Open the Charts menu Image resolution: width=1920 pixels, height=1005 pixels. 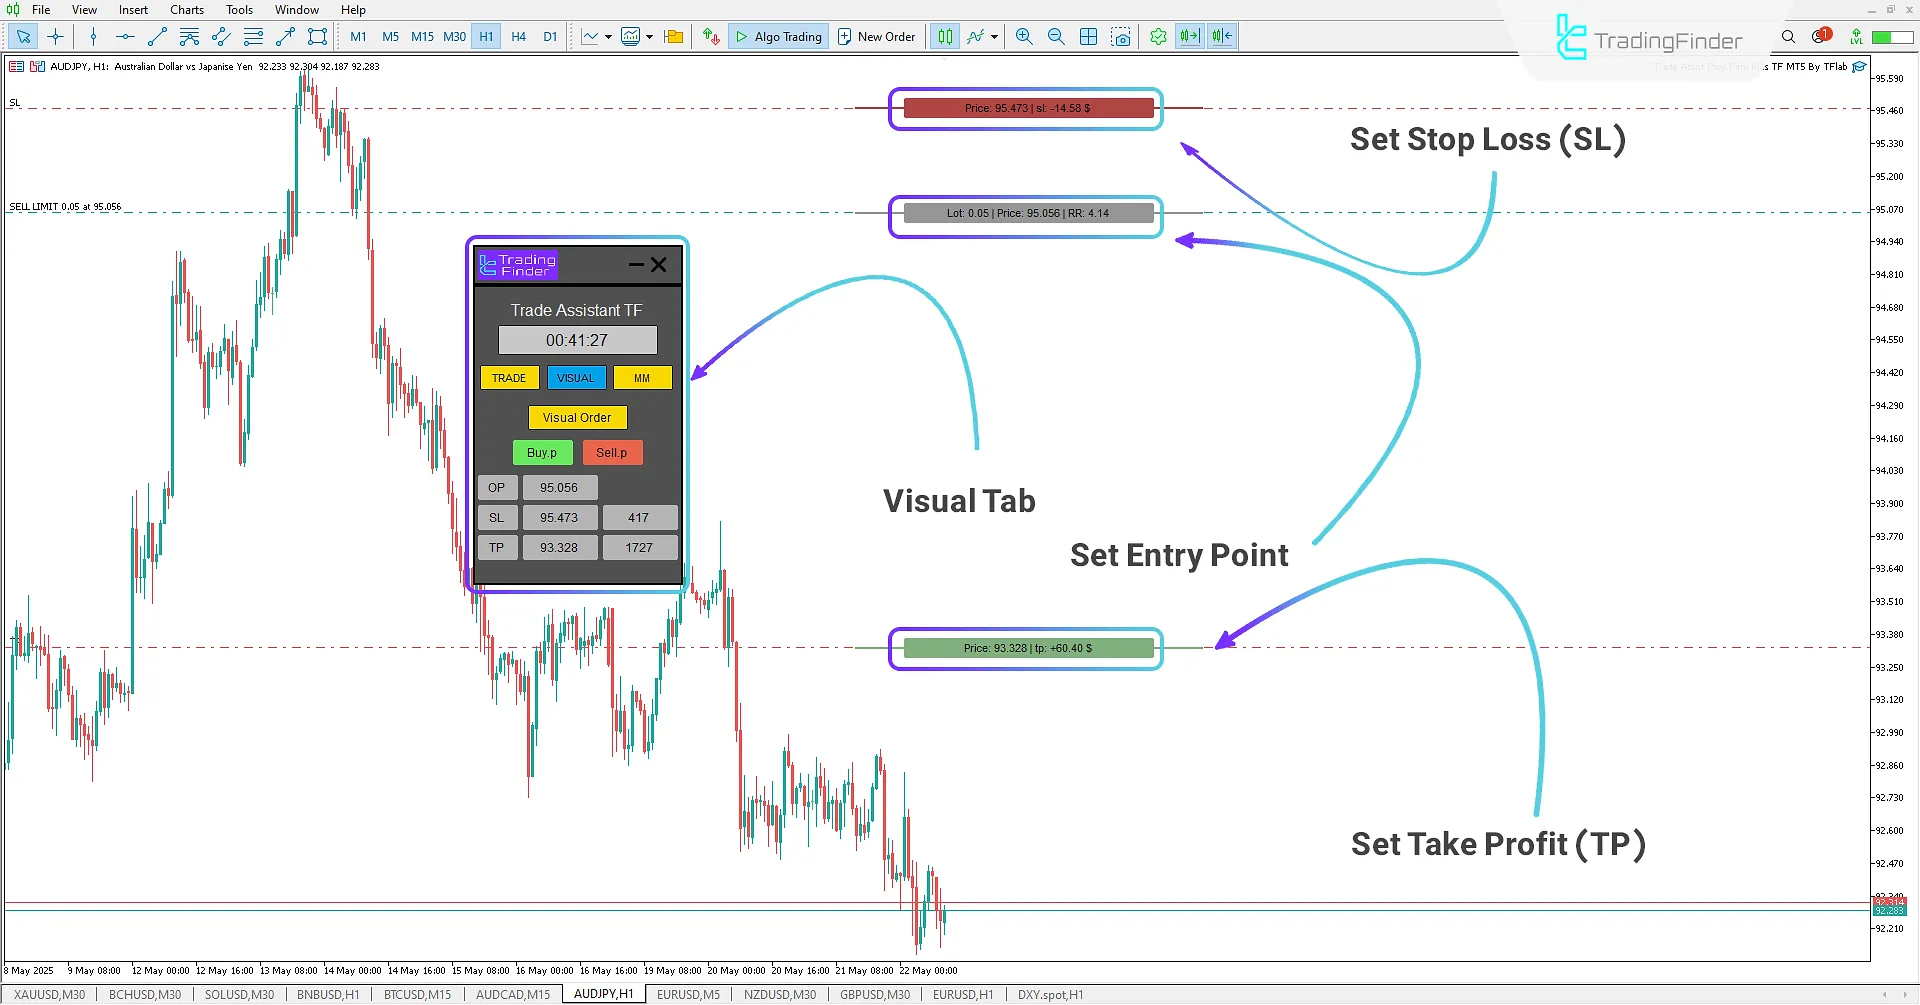pyautogui.click(x=186, y=9)
